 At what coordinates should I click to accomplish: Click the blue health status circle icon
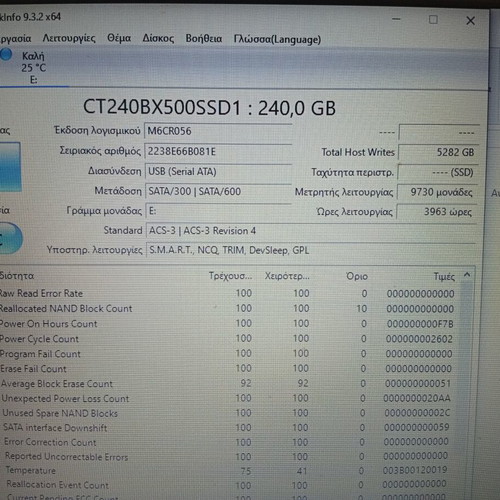coord(6,55)
